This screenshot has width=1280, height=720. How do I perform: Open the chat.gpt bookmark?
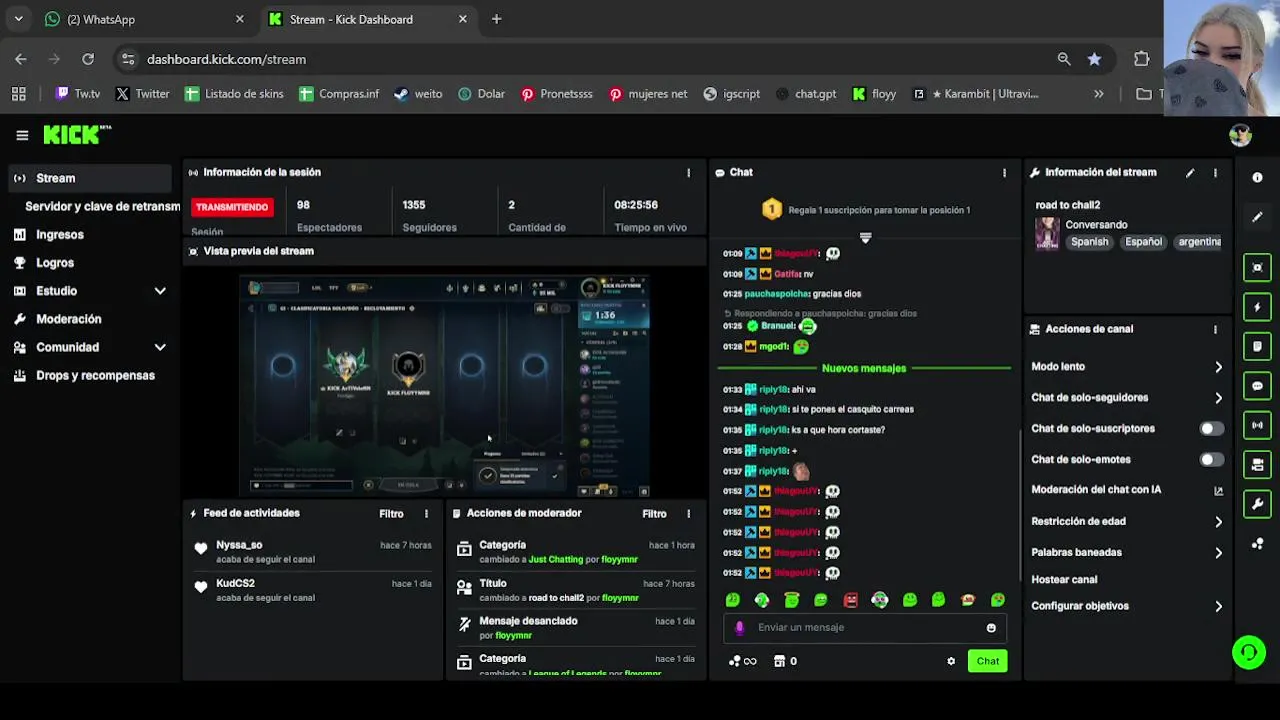pos(805,94)
